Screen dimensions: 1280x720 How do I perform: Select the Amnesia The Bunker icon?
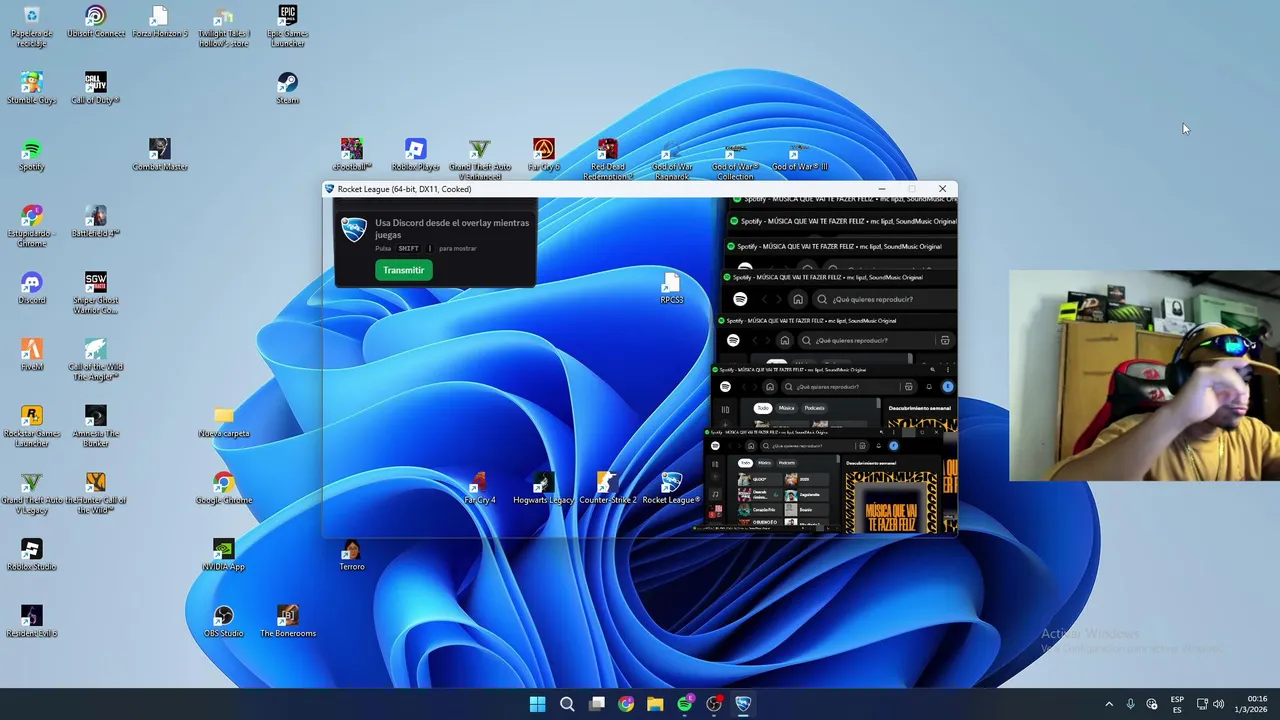(x=95, y=425)
